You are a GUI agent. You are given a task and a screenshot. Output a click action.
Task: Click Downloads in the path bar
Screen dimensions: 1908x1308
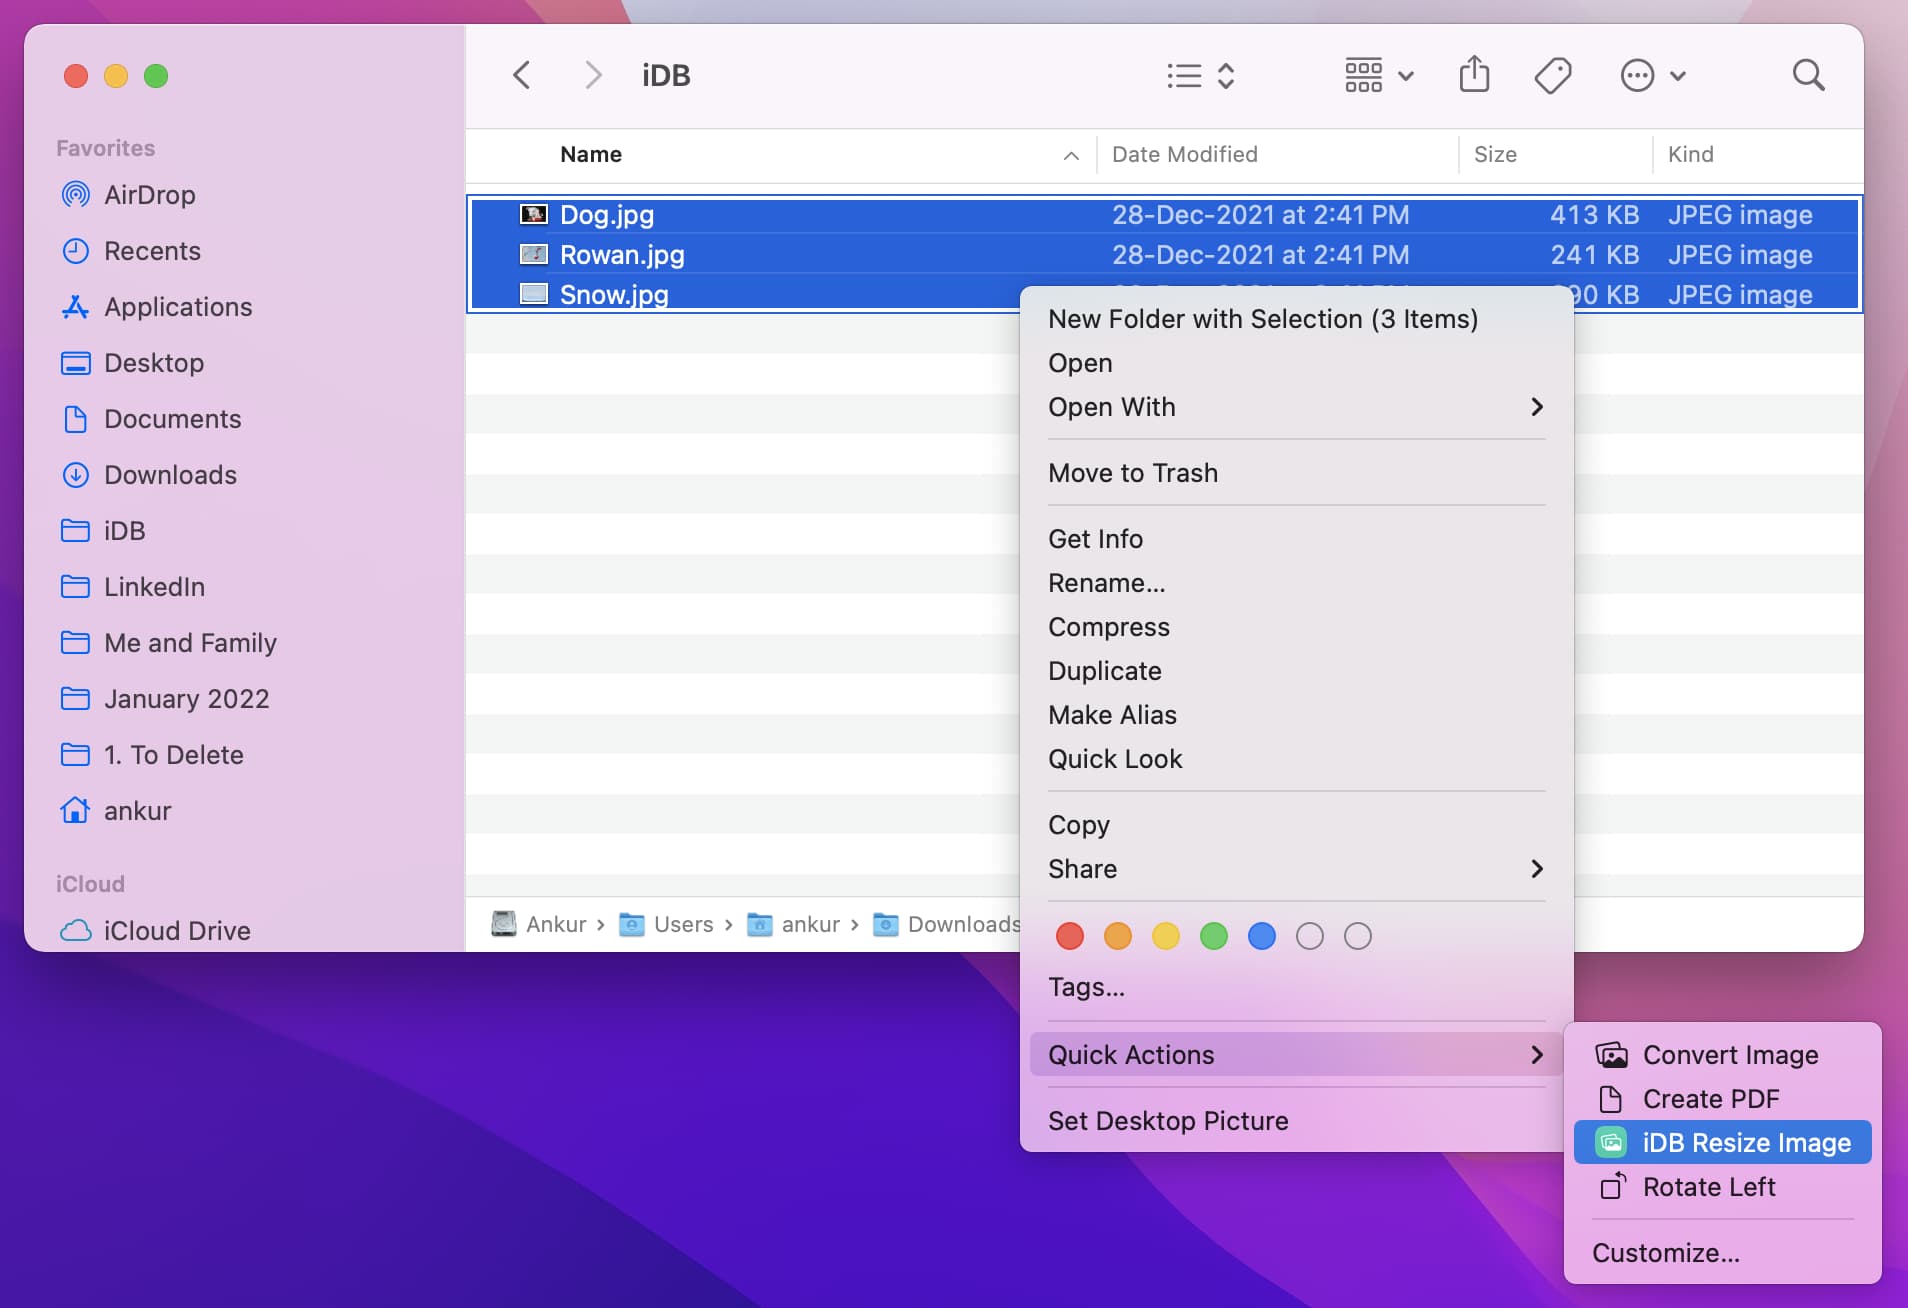pos(946,924)
